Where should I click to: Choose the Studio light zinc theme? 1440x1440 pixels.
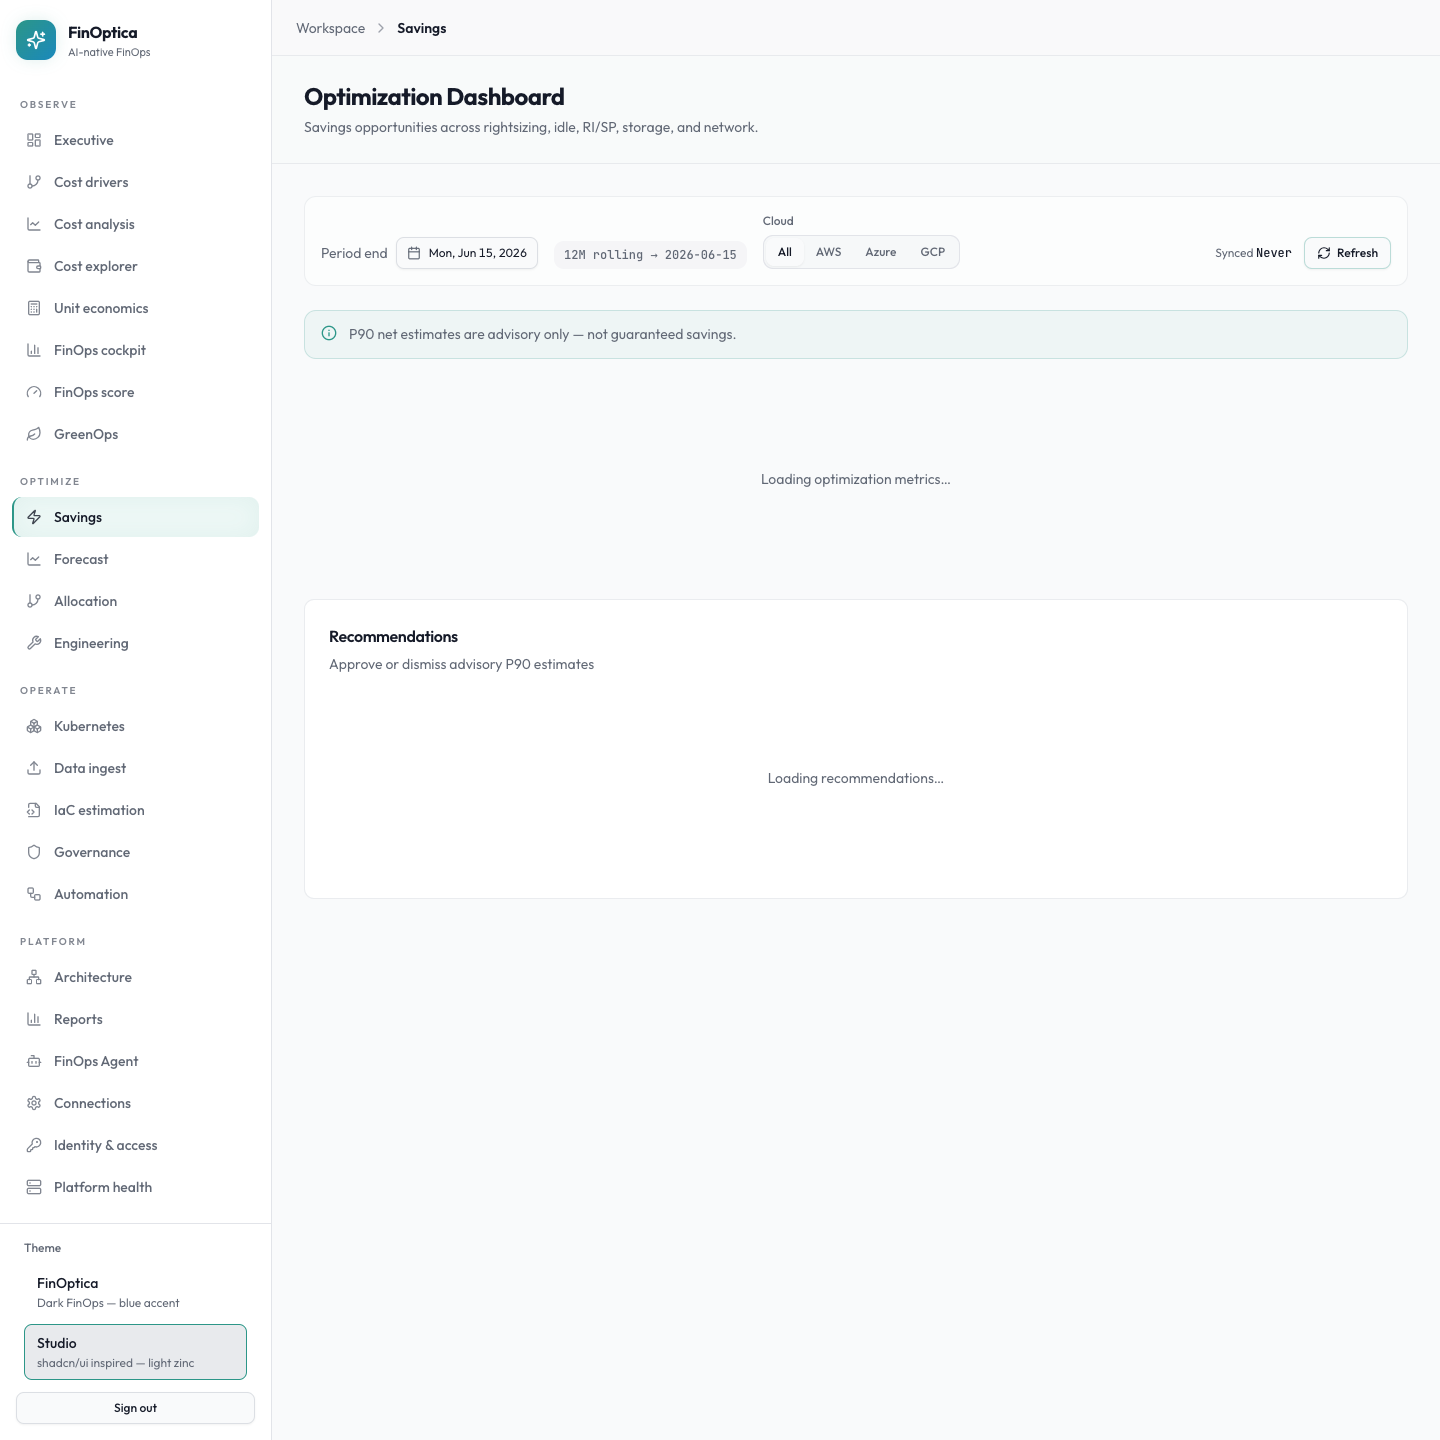tap(135, 1352)
